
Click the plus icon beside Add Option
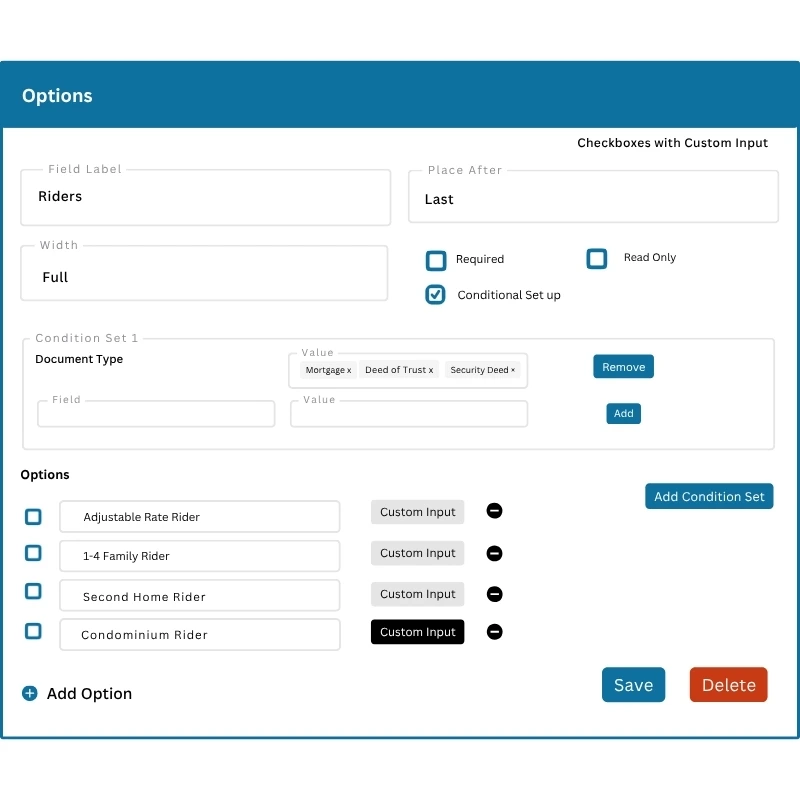pyautogui.click(x=29, y=693)
